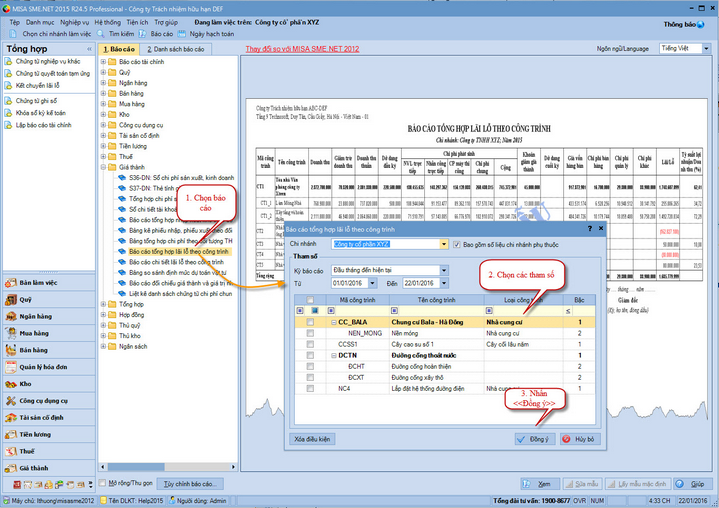This screenshot has height=508, width=719.
Task: Click the Hủy bỏ button
Action: tap(580, 439)
